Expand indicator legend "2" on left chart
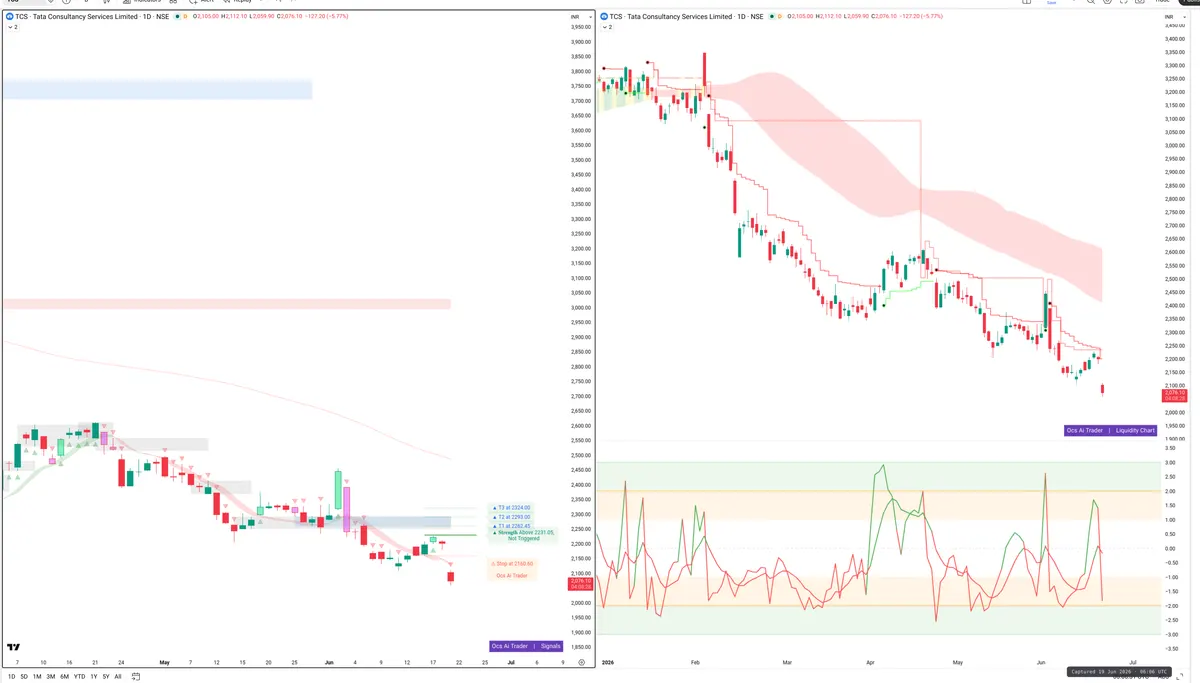 pyautogui.click(x=13, y=27)
